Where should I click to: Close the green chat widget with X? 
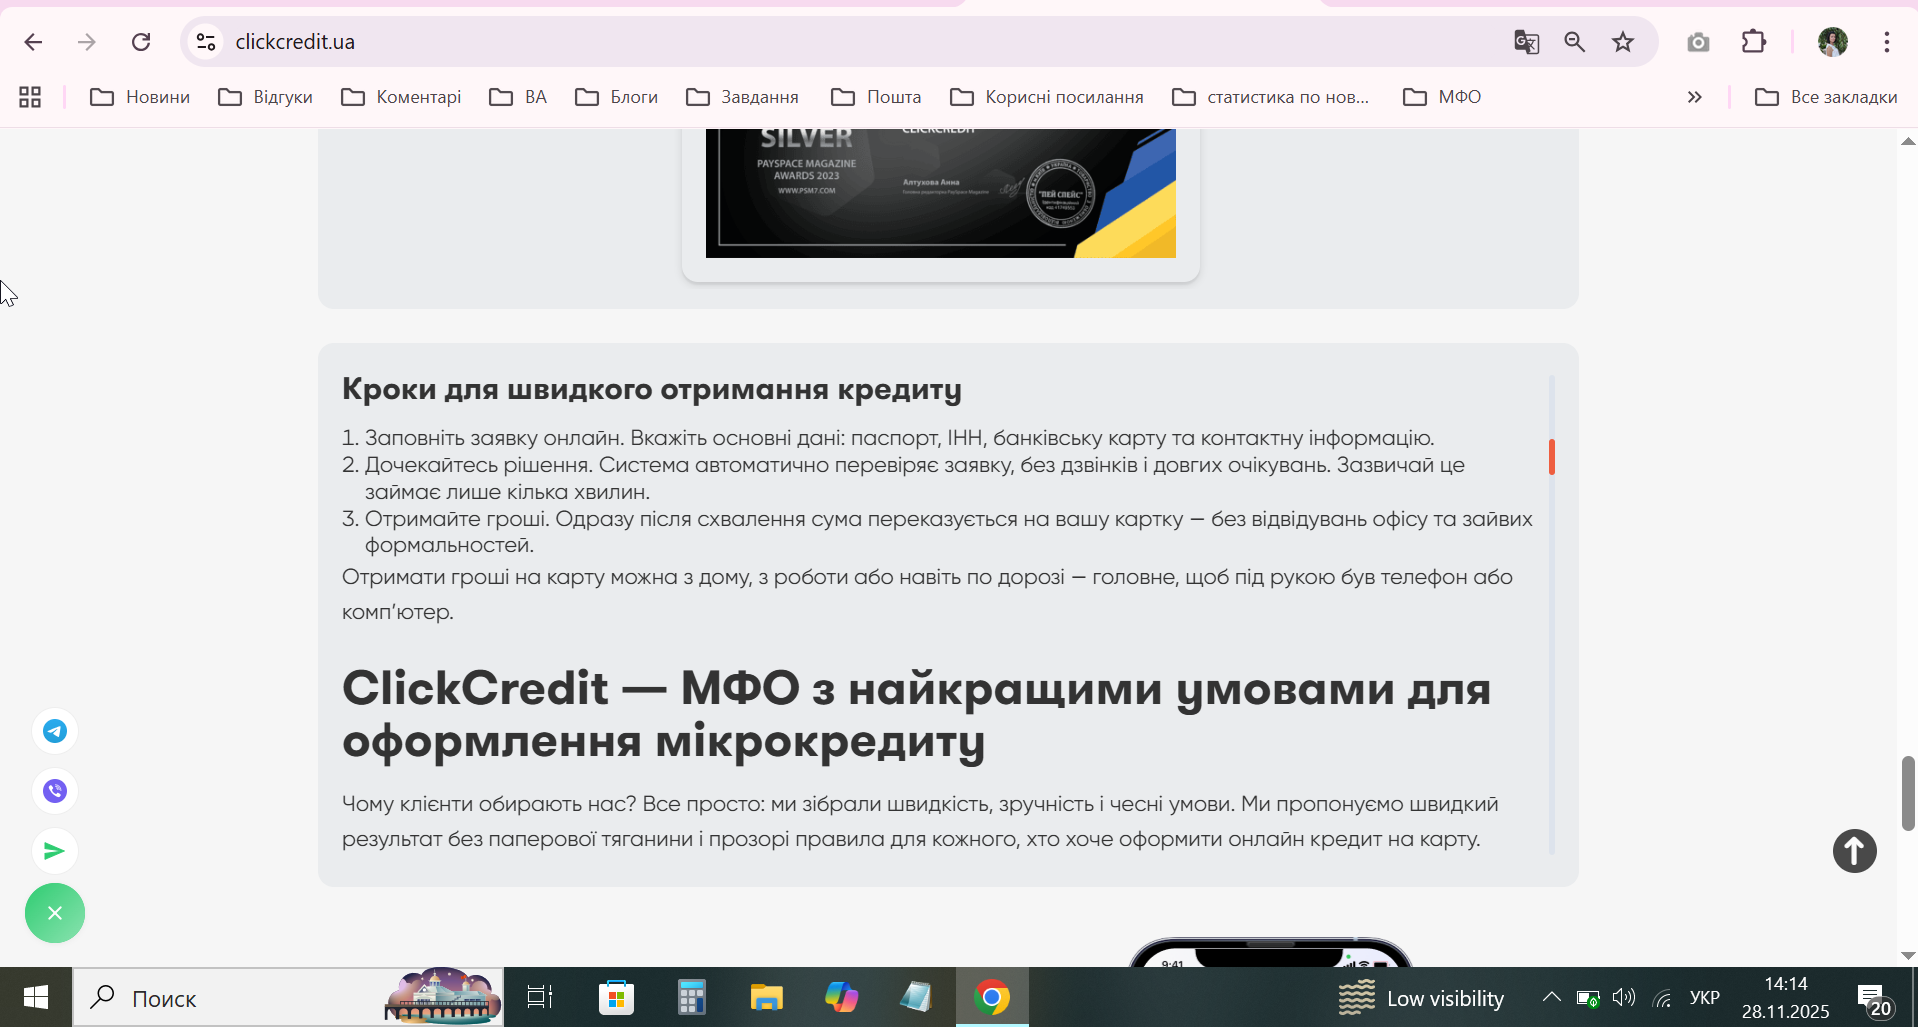tap(55, 913)
